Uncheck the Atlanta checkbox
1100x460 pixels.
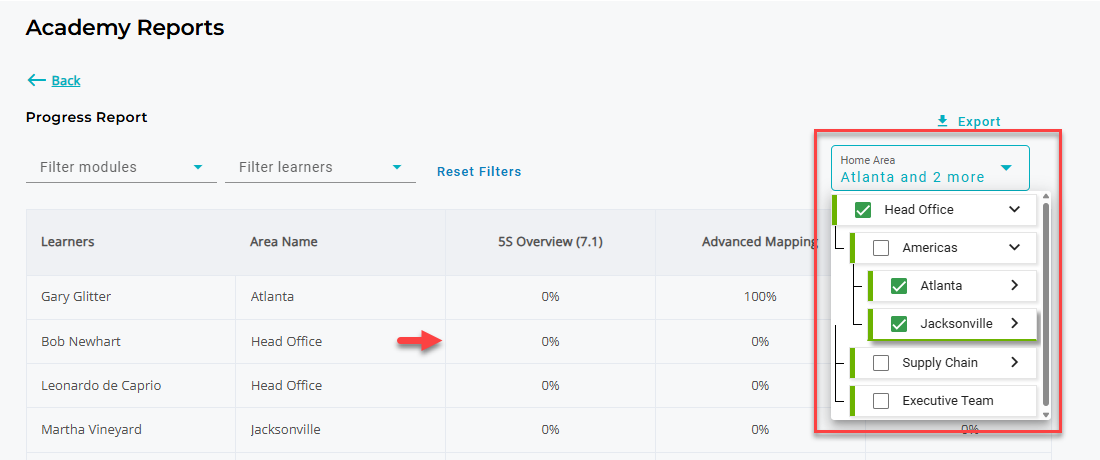(899, 286)
